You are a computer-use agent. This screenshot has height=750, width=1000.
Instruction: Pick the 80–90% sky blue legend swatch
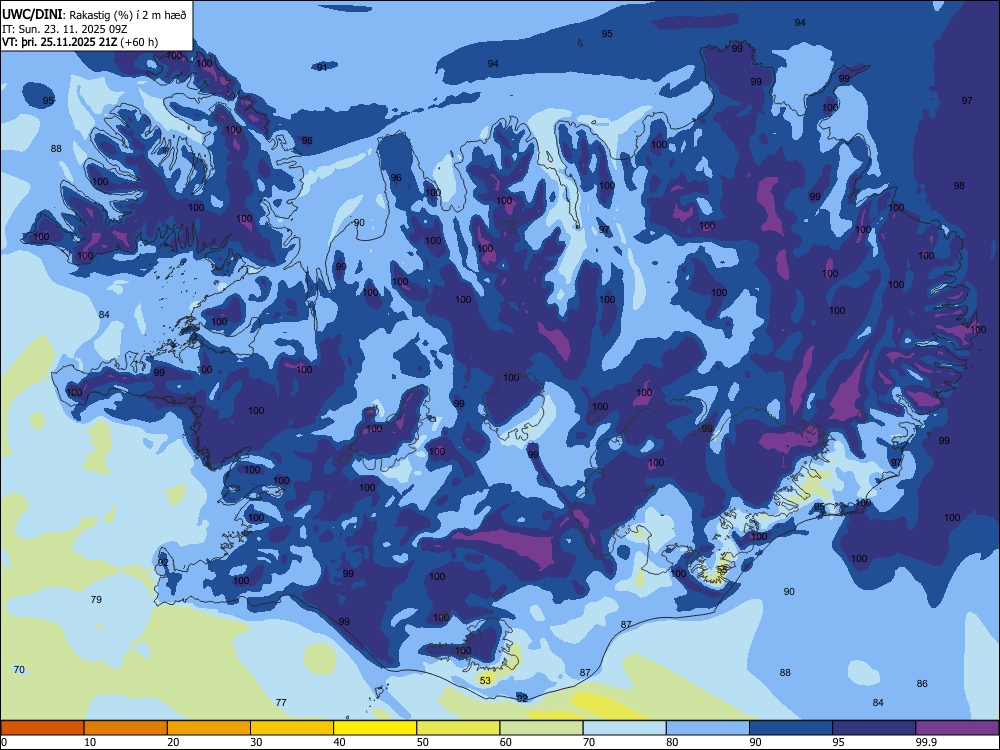[x=708, y=728]
